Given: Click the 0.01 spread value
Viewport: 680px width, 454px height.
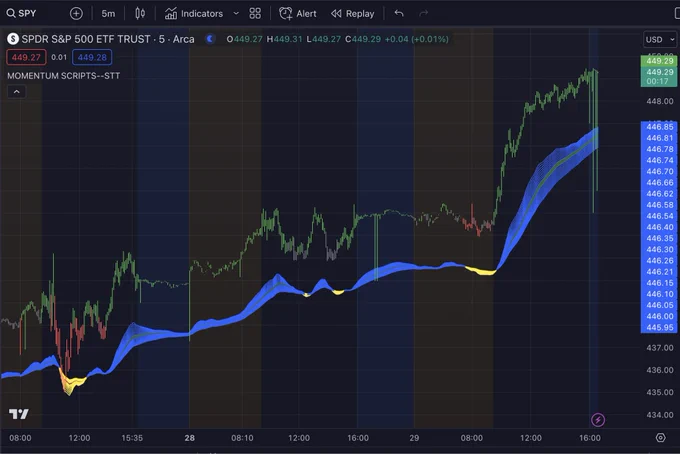Looking at the screenshot, I should 59,57.
